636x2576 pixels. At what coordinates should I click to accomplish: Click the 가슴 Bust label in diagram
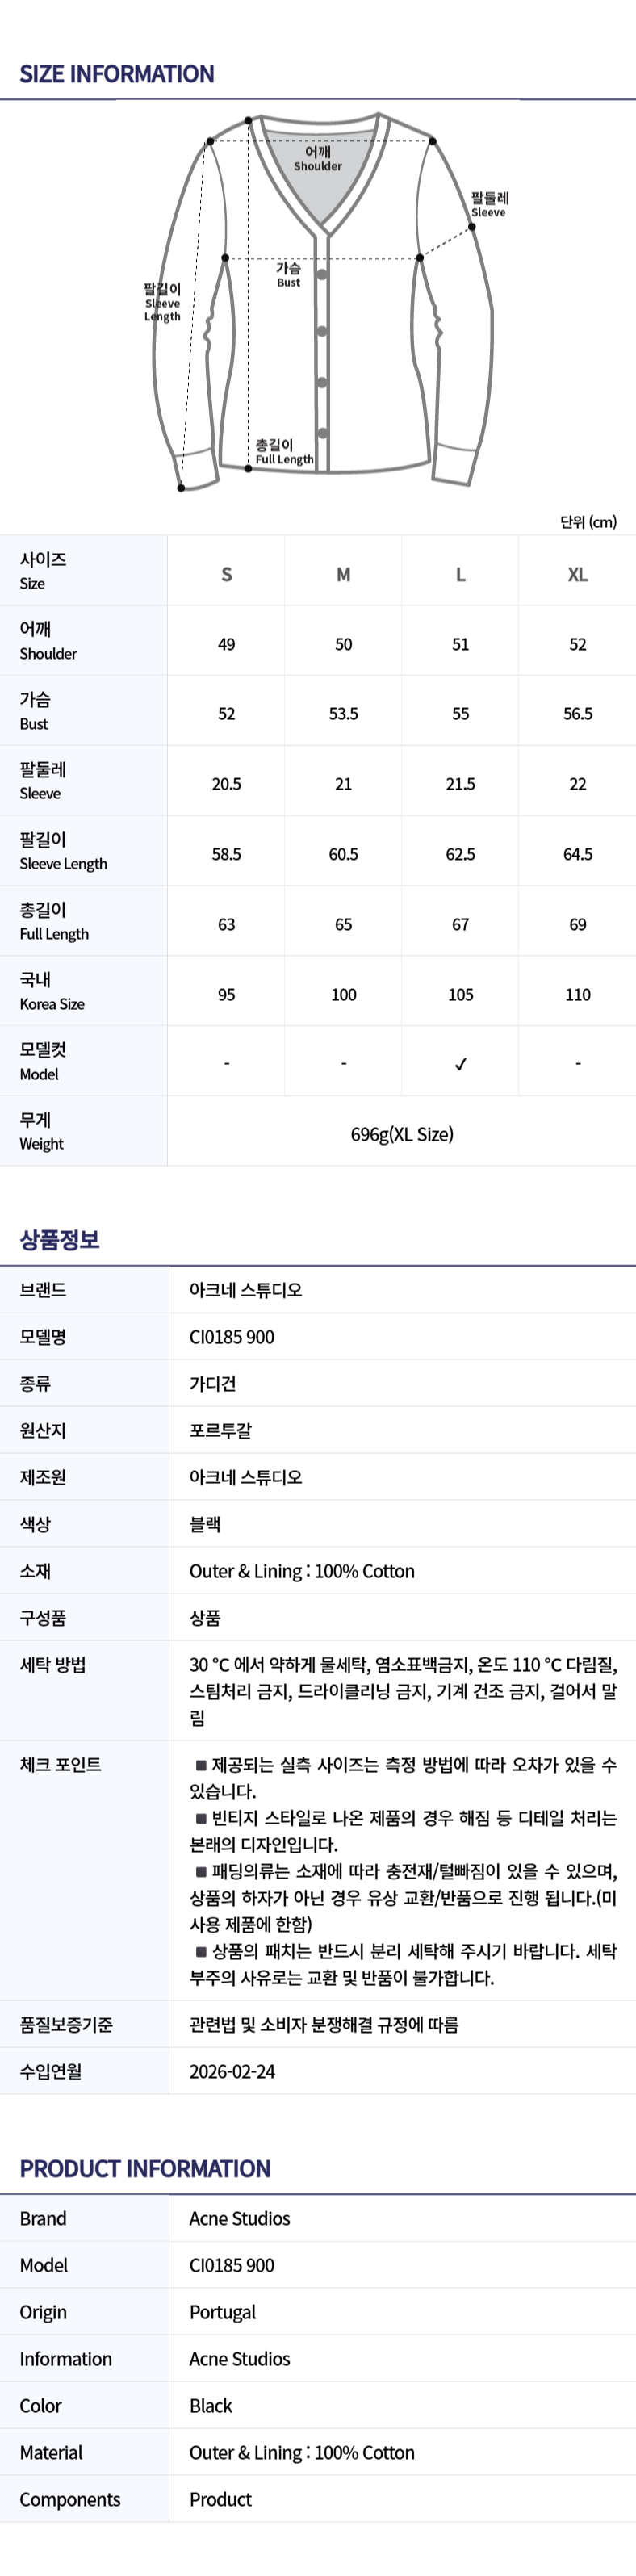(288, 275)
